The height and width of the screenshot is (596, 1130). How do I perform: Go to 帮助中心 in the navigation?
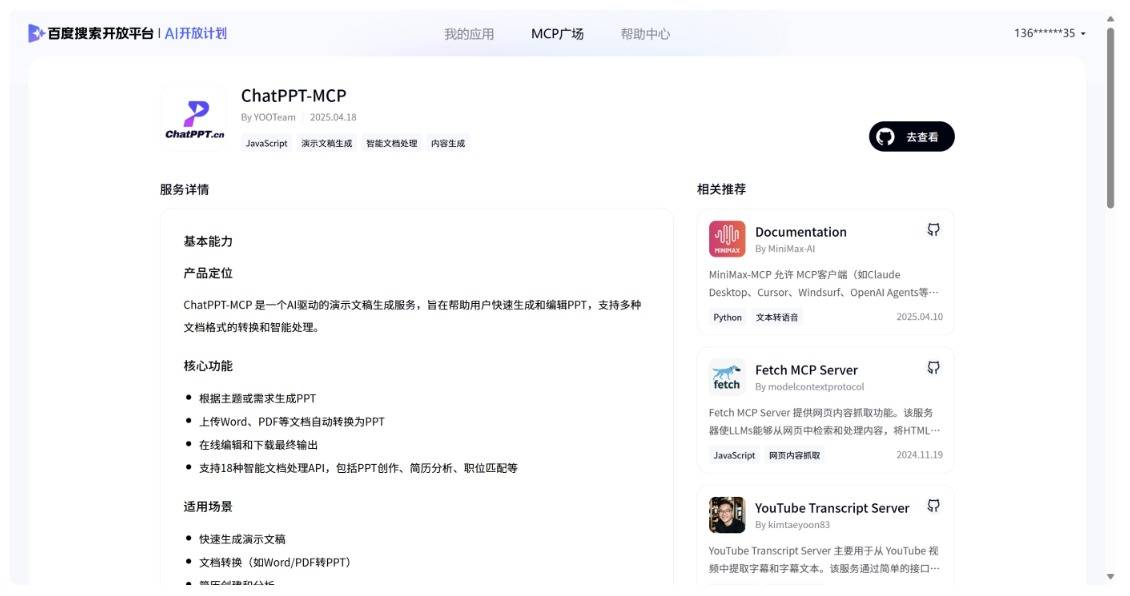click(645, 34)
